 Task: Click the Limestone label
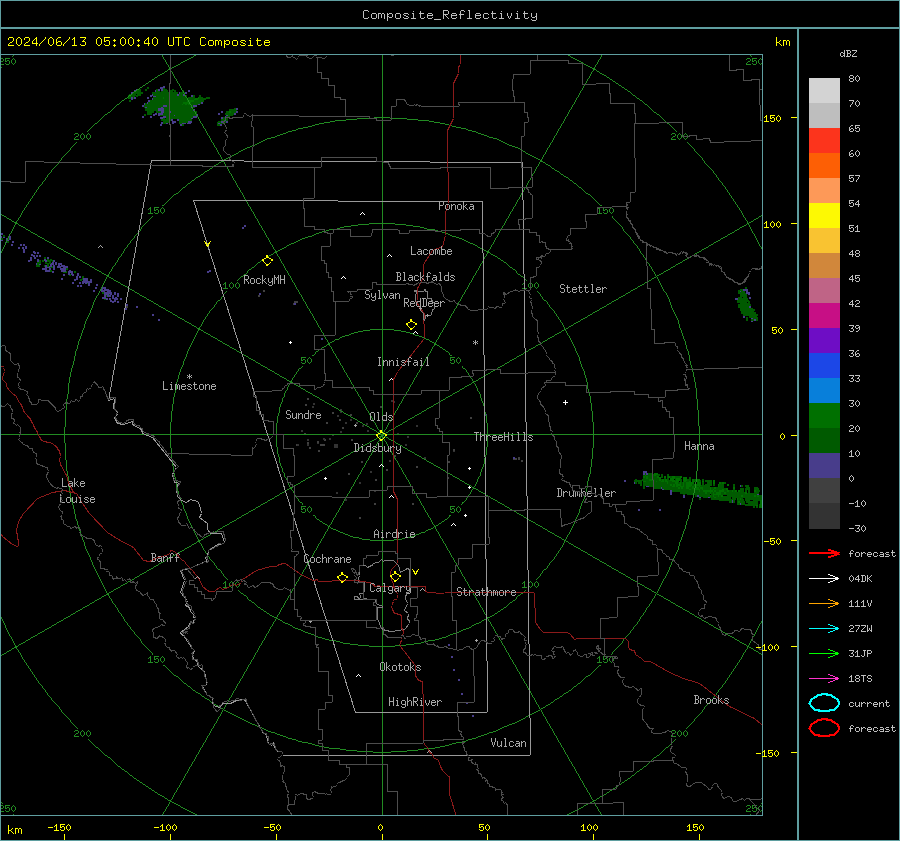click(189, 386)
